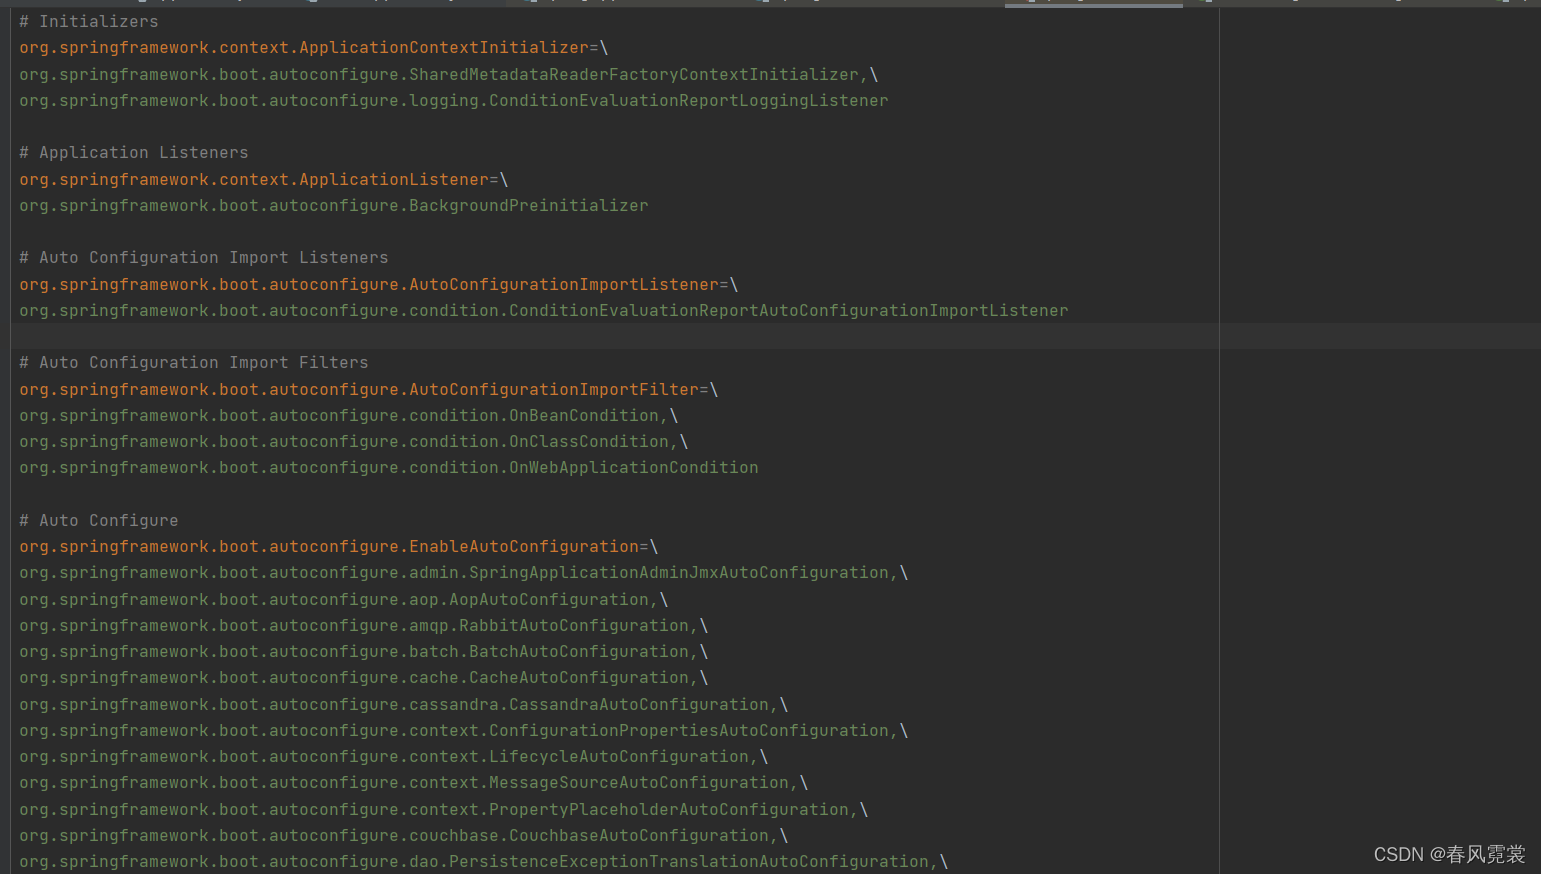Click the CouchbaseAutoConfiguration line
1541x874 pixels.
pos(404,835)
